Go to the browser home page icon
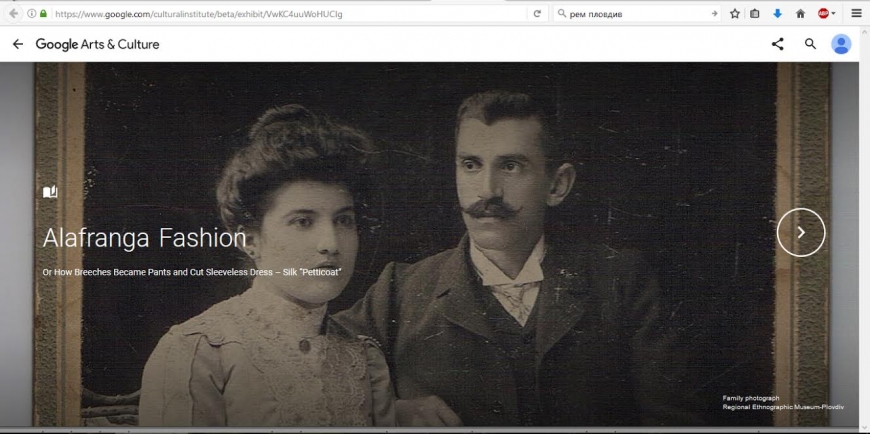Screen dimensions: 870x434 (x=800, y=13)
